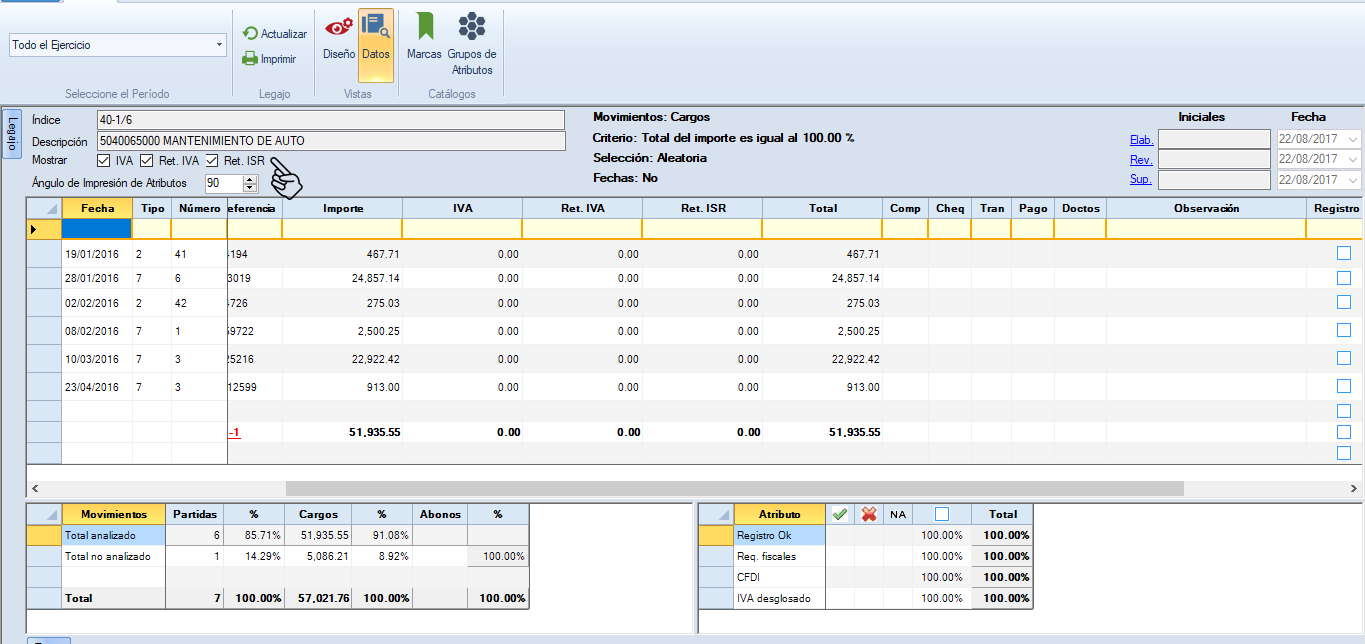
Task: Click the Imprimir printer icon
Action: coord(251,59)
